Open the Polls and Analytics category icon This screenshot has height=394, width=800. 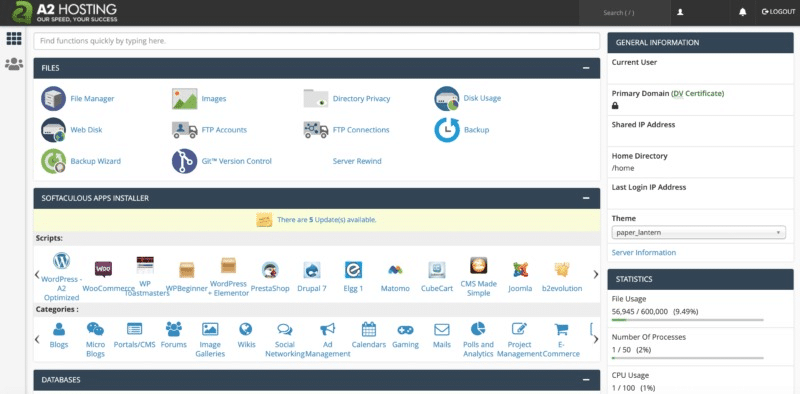tap(478, 329)
